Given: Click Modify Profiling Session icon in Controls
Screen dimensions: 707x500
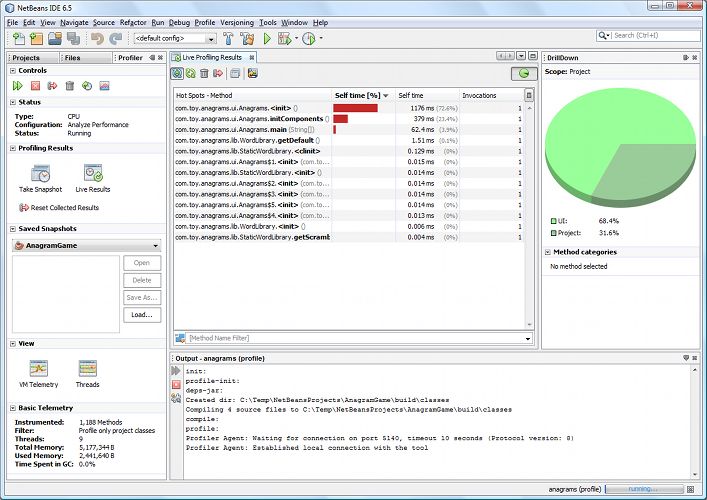Looking at the screenshot, I should click(87, 86).
